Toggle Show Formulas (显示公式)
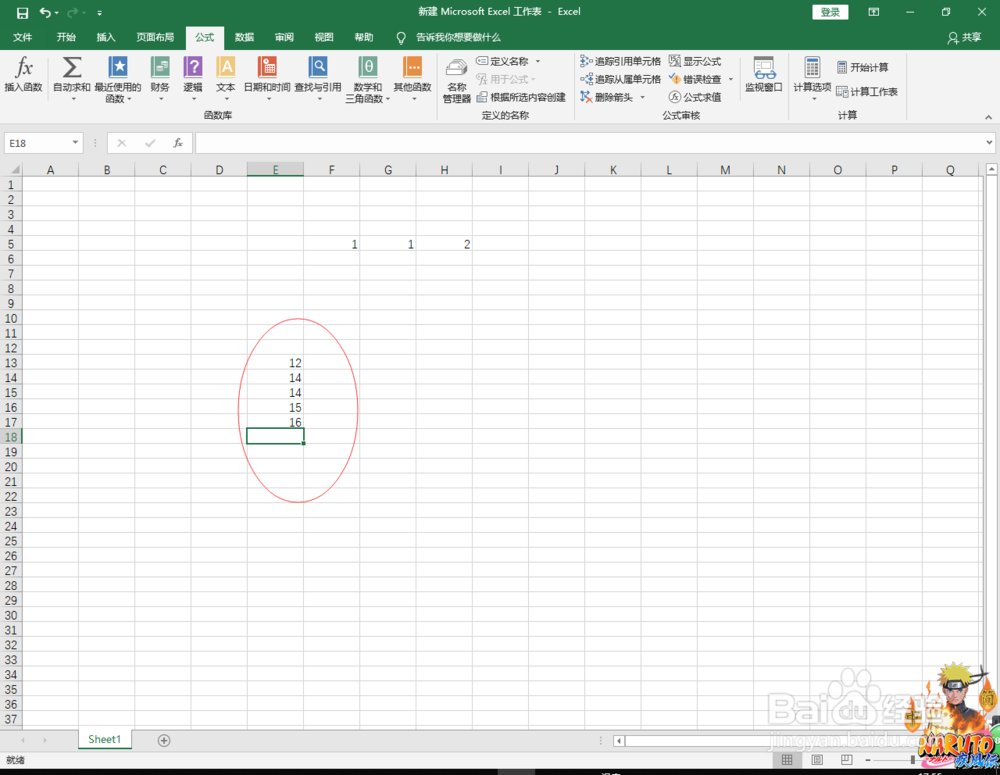Screen dimensions: 1000x775 pyautogui.click(x=695, y=61)
